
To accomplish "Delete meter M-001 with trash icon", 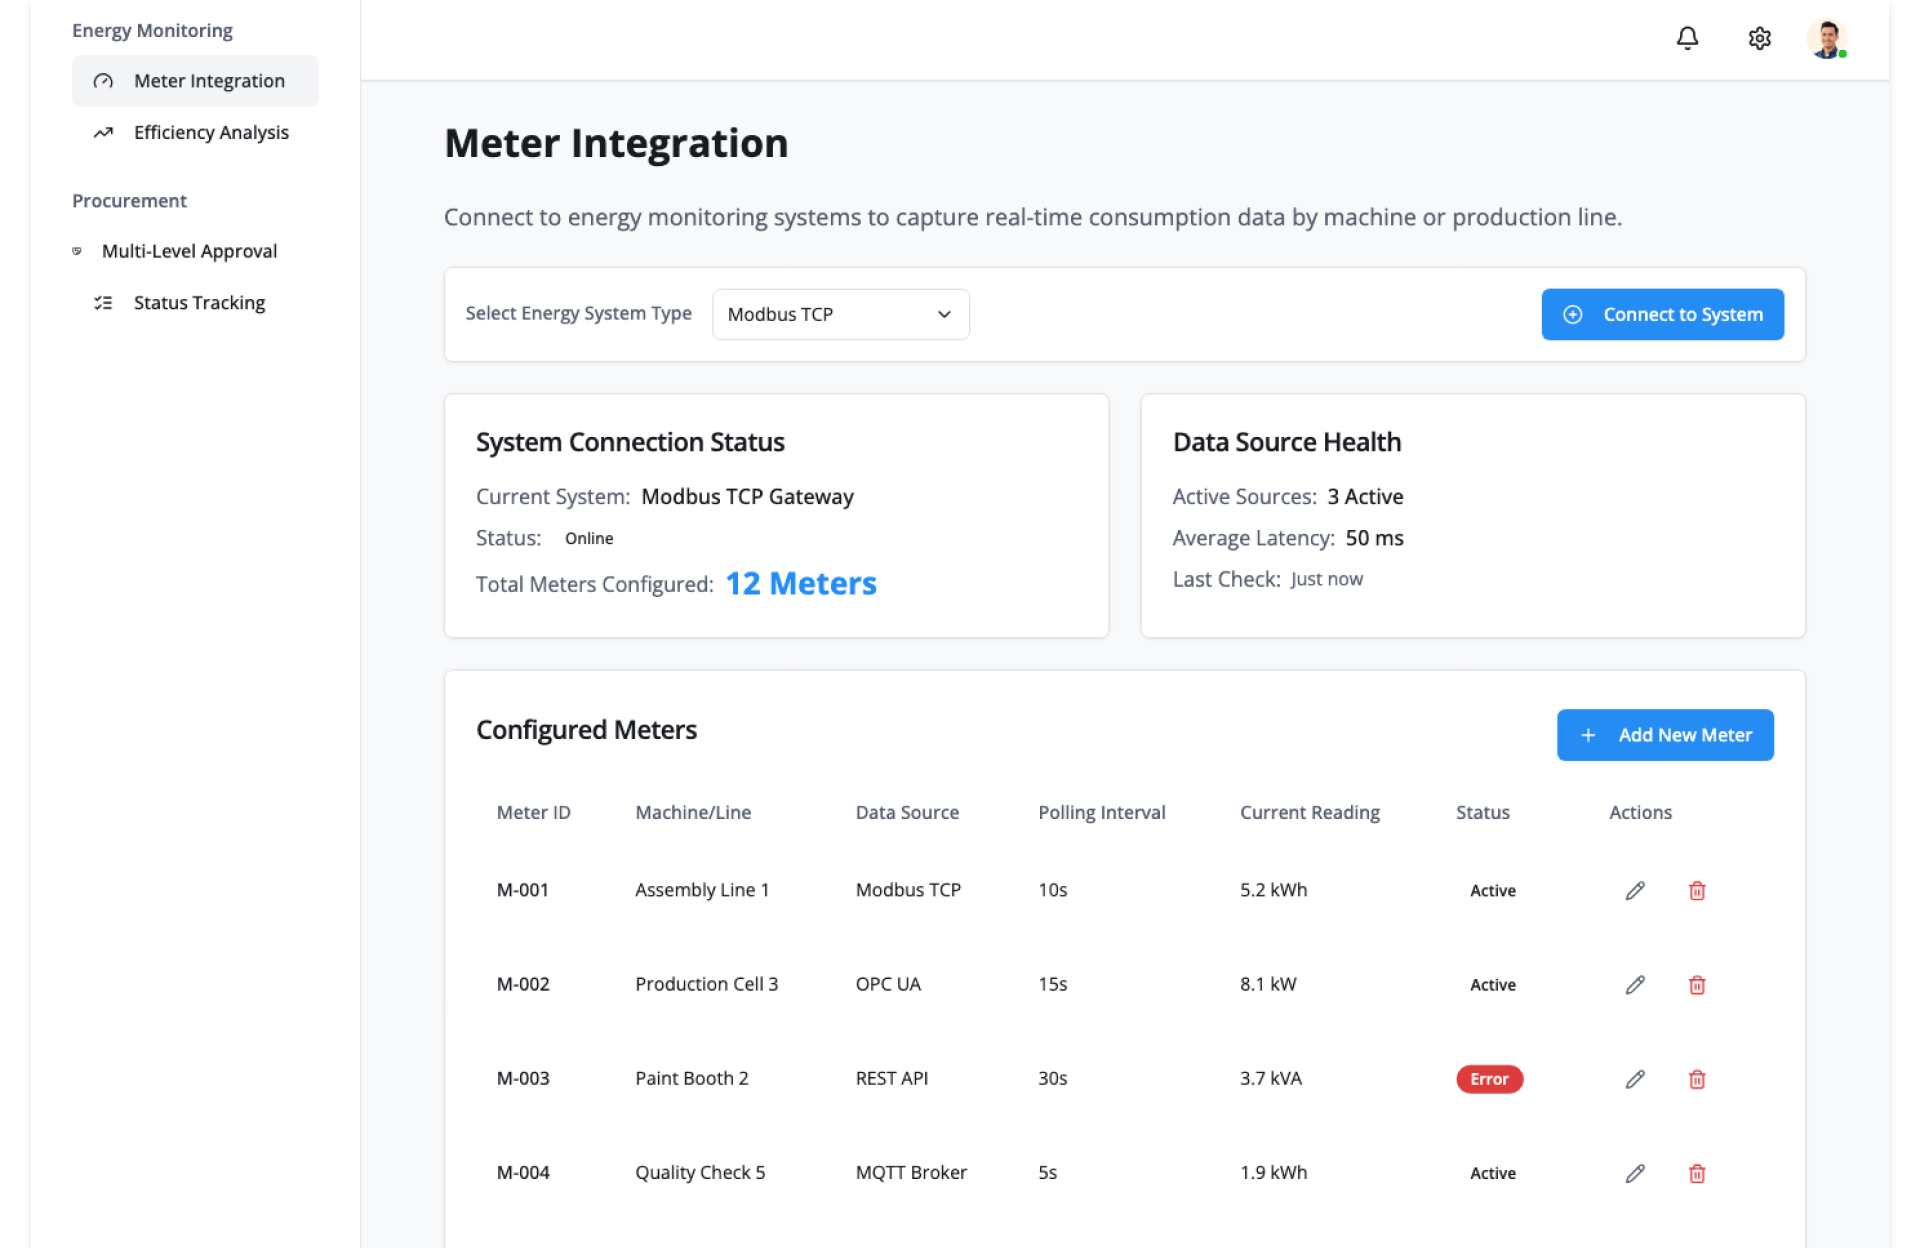I will point(1697,890).
